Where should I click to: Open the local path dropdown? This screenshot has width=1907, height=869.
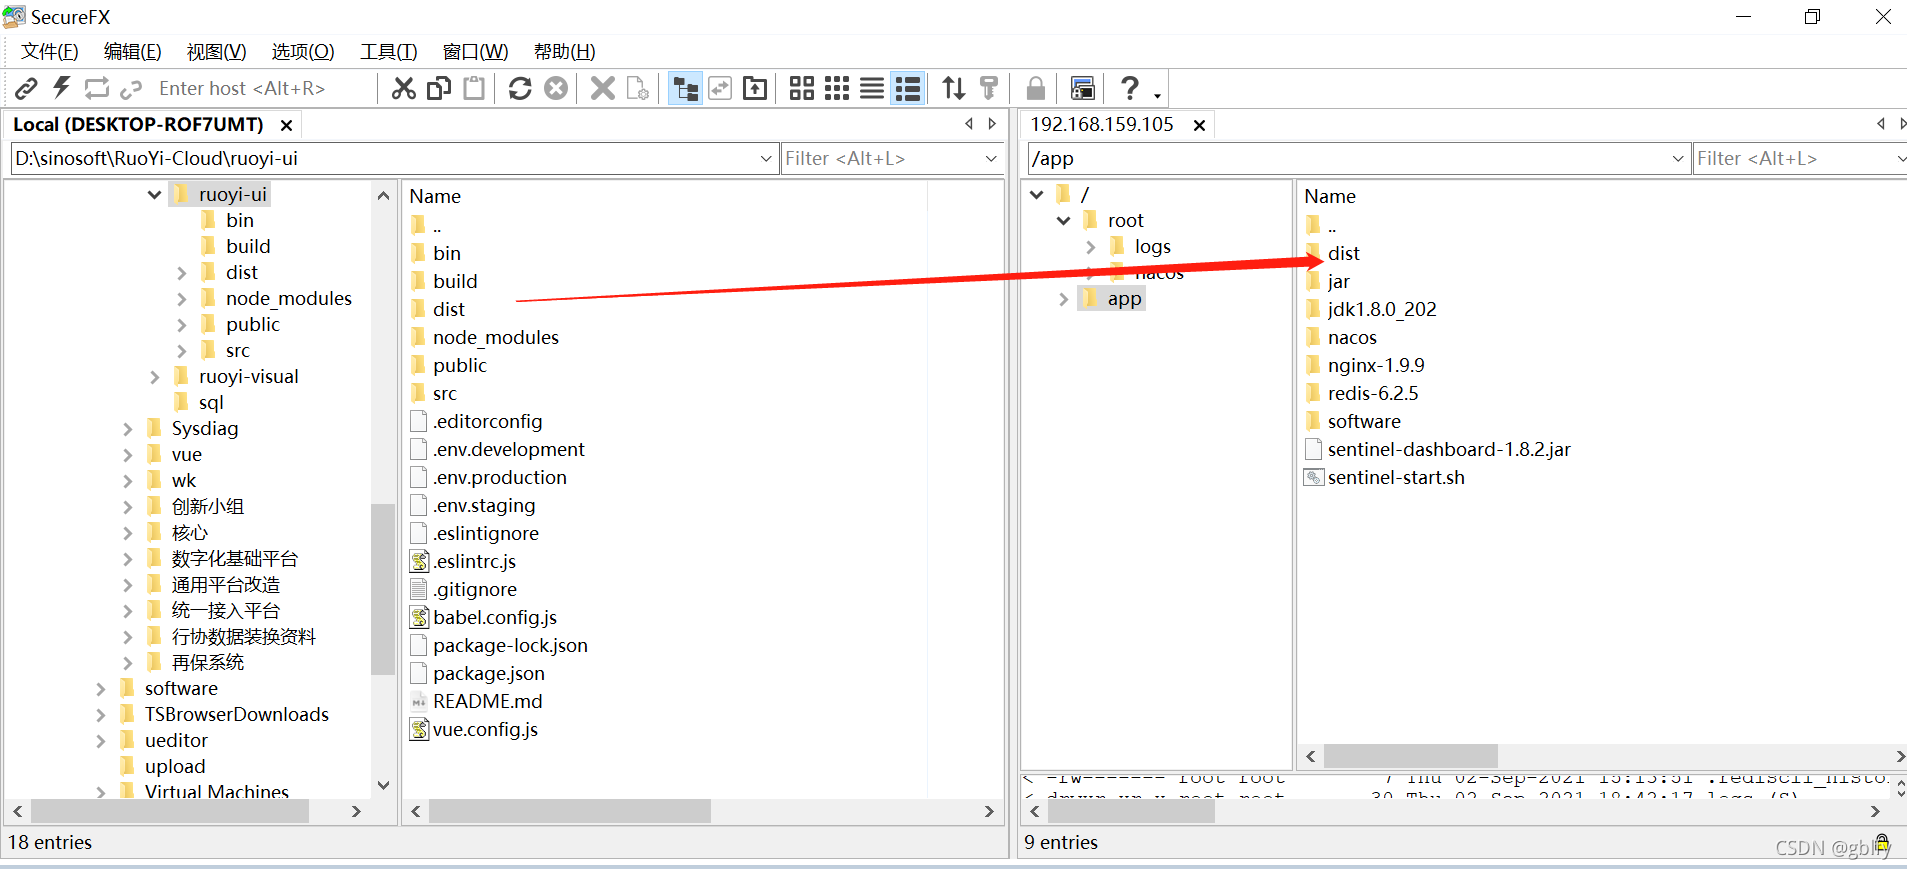coord(766,158)
